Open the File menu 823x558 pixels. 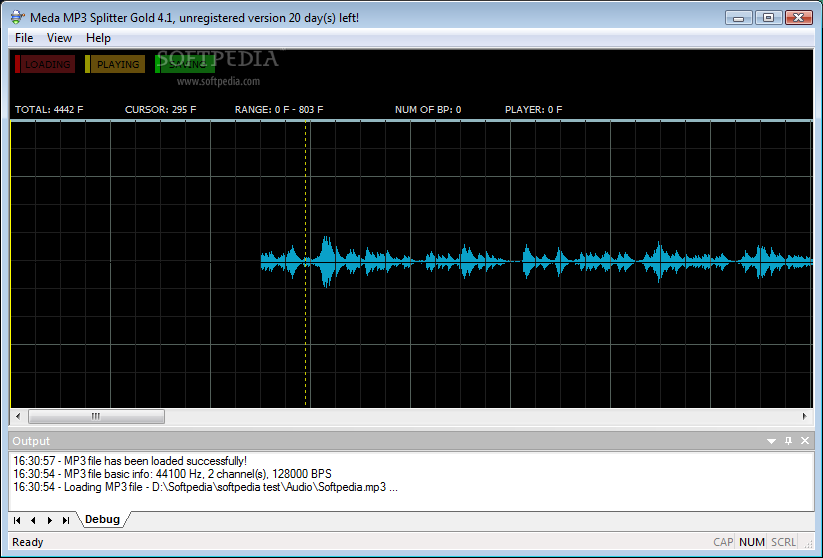click(24, 38)
